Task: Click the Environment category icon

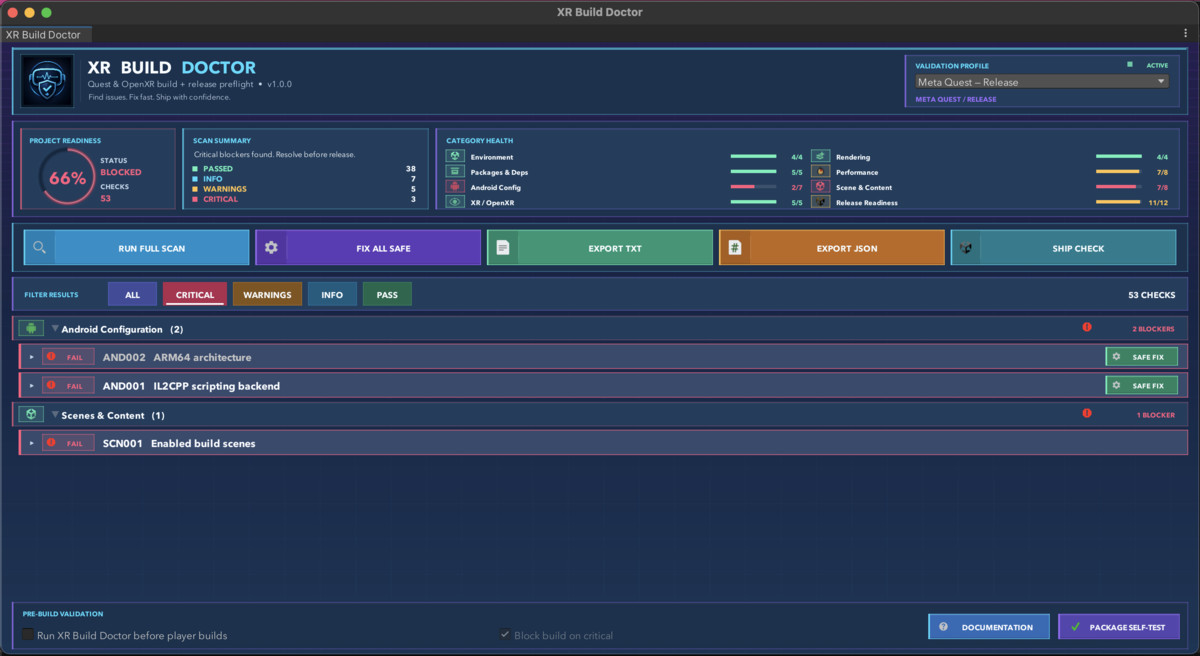Action: (x=454, y=157)
